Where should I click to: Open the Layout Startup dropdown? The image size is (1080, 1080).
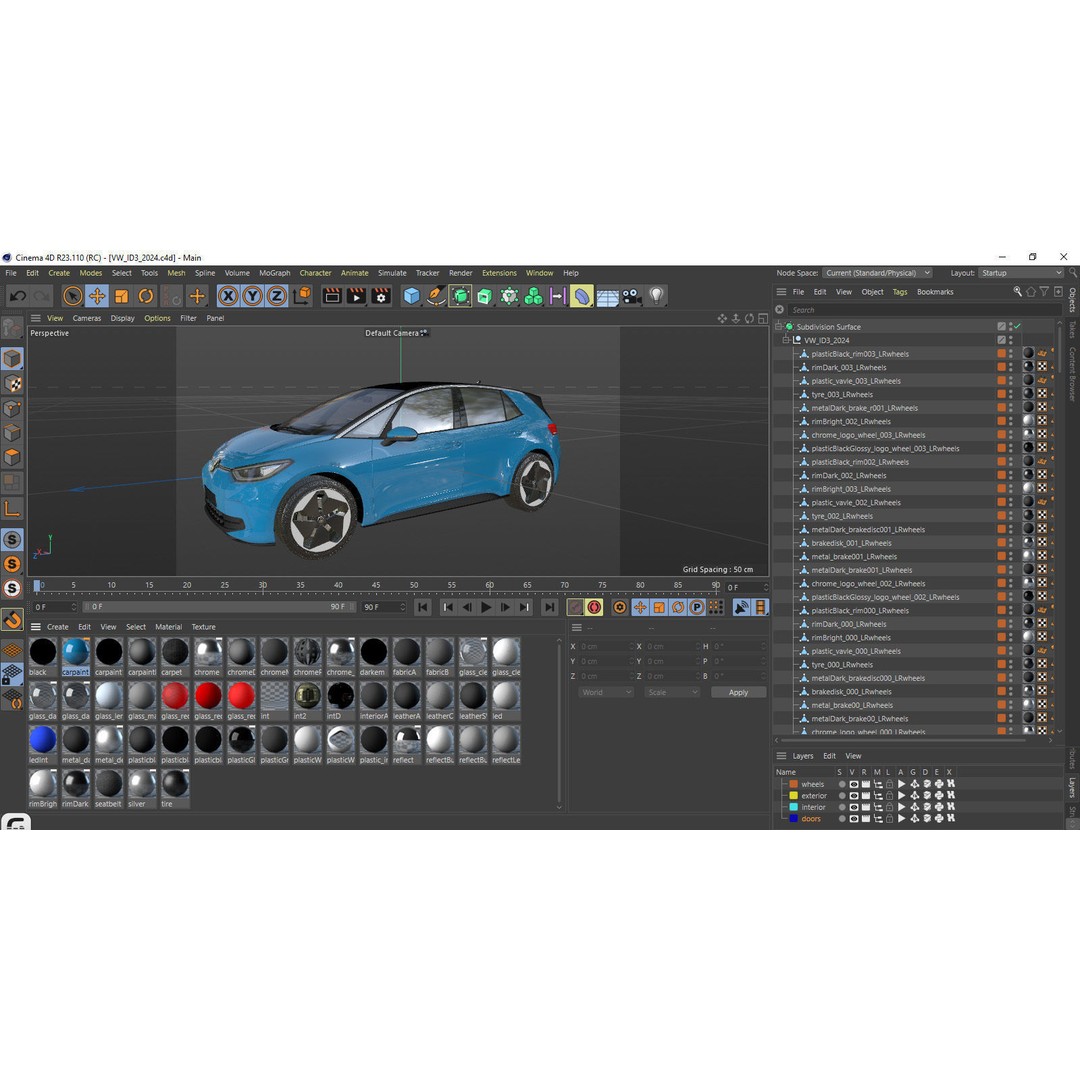coord(1021,273)
